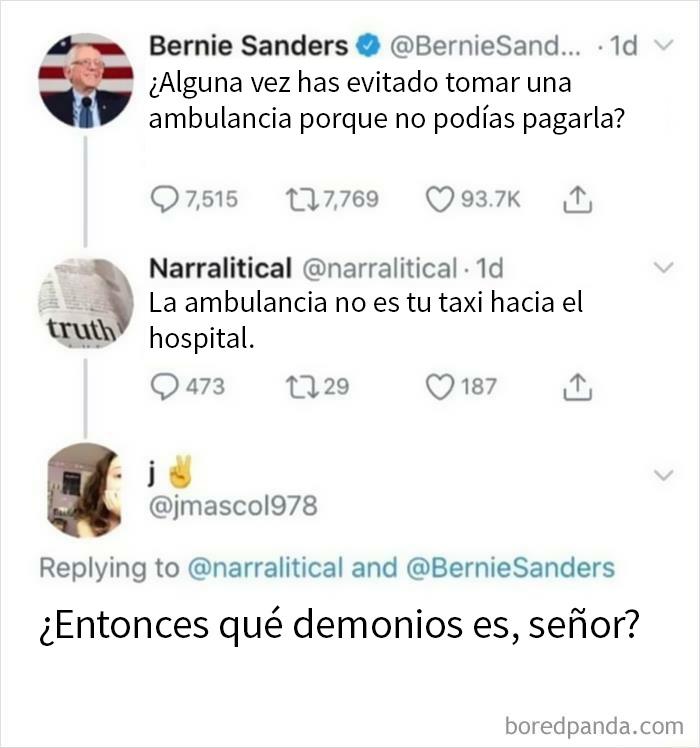
Task: Open dropdown chevron on j's tweet
Action: click(662, 473)
